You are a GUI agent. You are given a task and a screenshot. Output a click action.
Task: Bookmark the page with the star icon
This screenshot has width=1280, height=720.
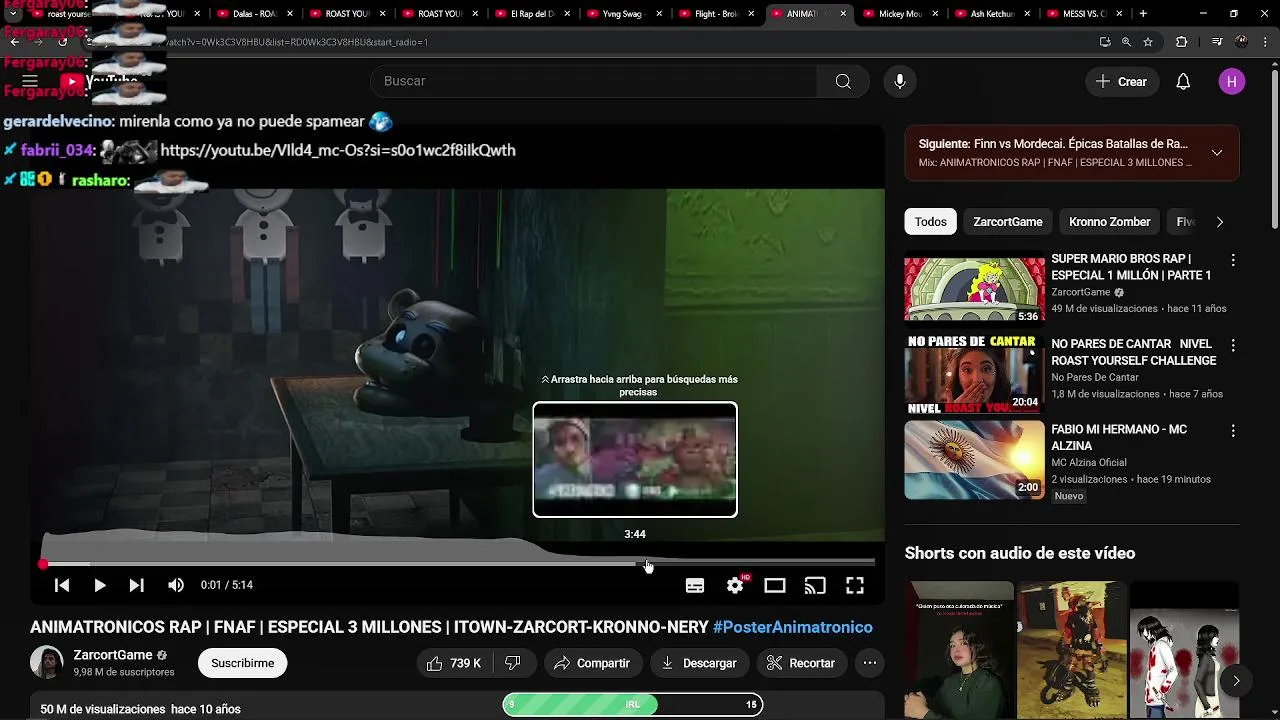pyautogui.click(x=1148, y=42)
